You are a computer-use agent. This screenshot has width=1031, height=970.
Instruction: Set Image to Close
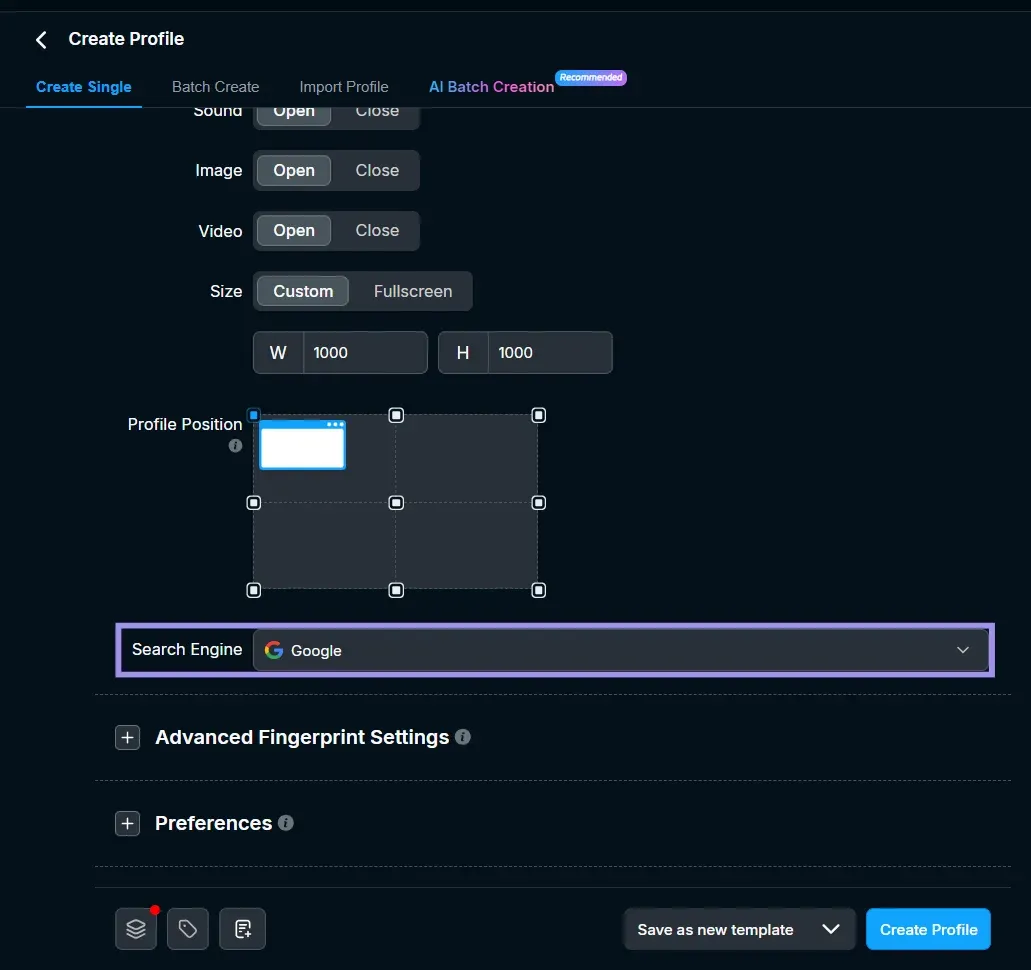tap(377, 170)
